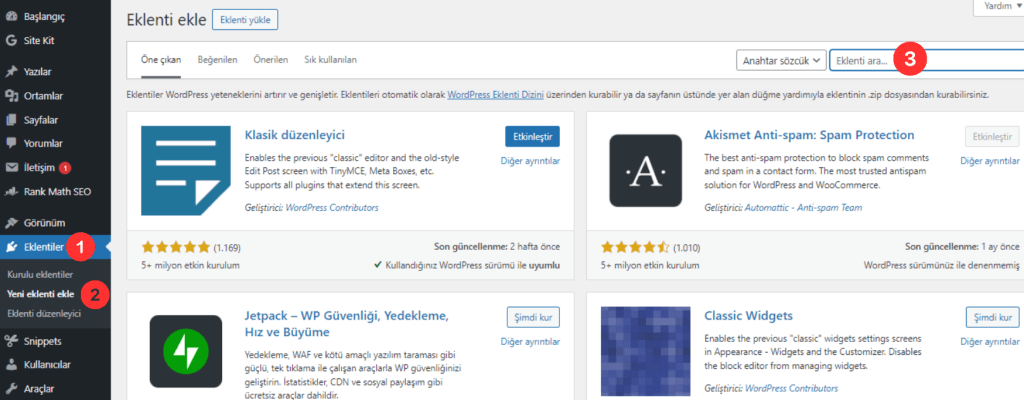Click the Snippets scissors icon
This screenshot has width=1024, height=400.
point(10,341)
